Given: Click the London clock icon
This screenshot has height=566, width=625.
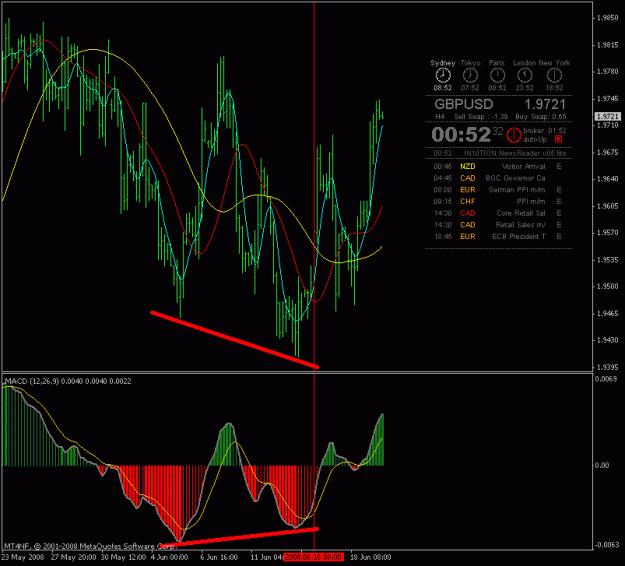Looking at the screenshot, I should tap(525, 75).
